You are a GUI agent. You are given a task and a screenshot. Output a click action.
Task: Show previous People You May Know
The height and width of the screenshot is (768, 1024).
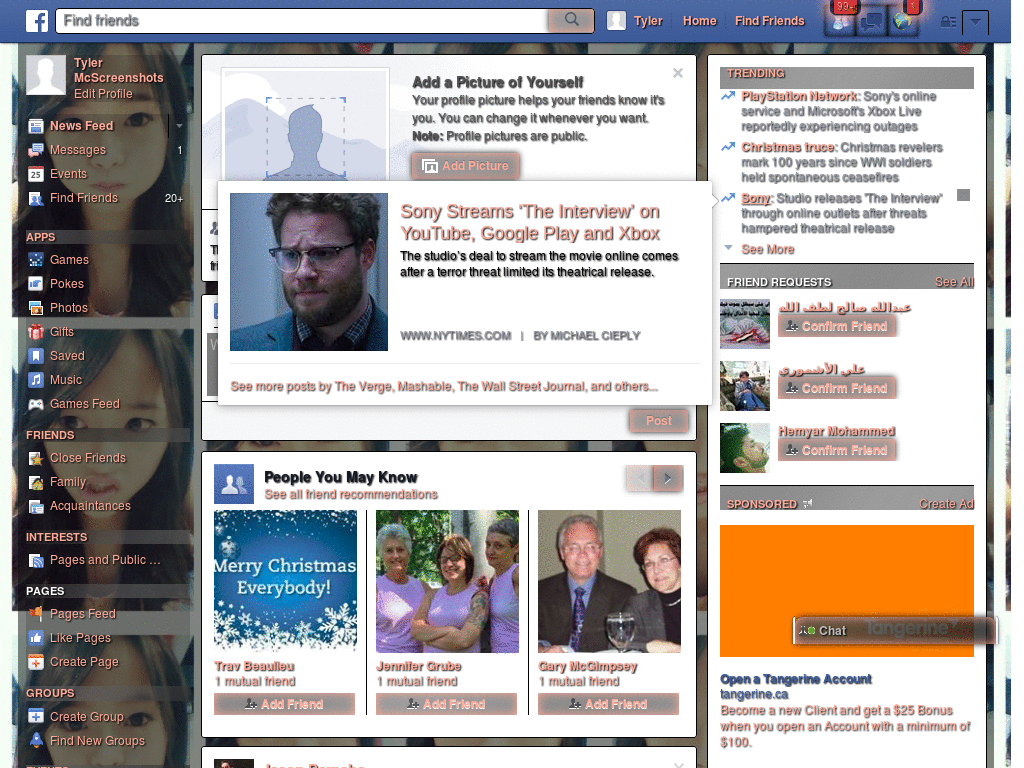tap(640, 479)
